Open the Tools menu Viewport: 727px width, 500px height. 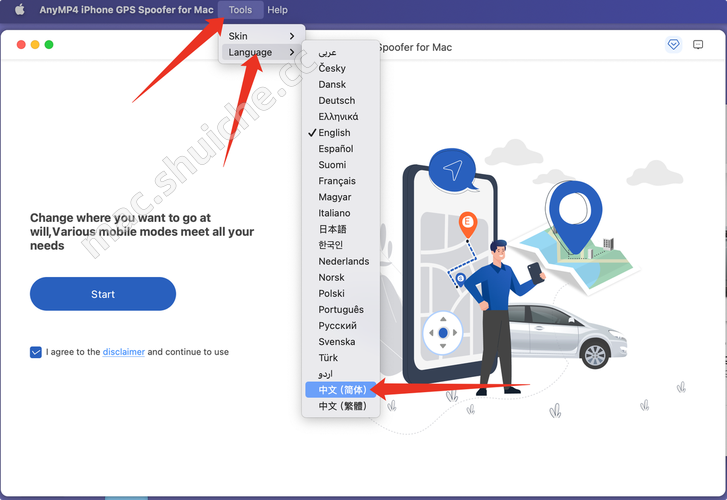240,10
